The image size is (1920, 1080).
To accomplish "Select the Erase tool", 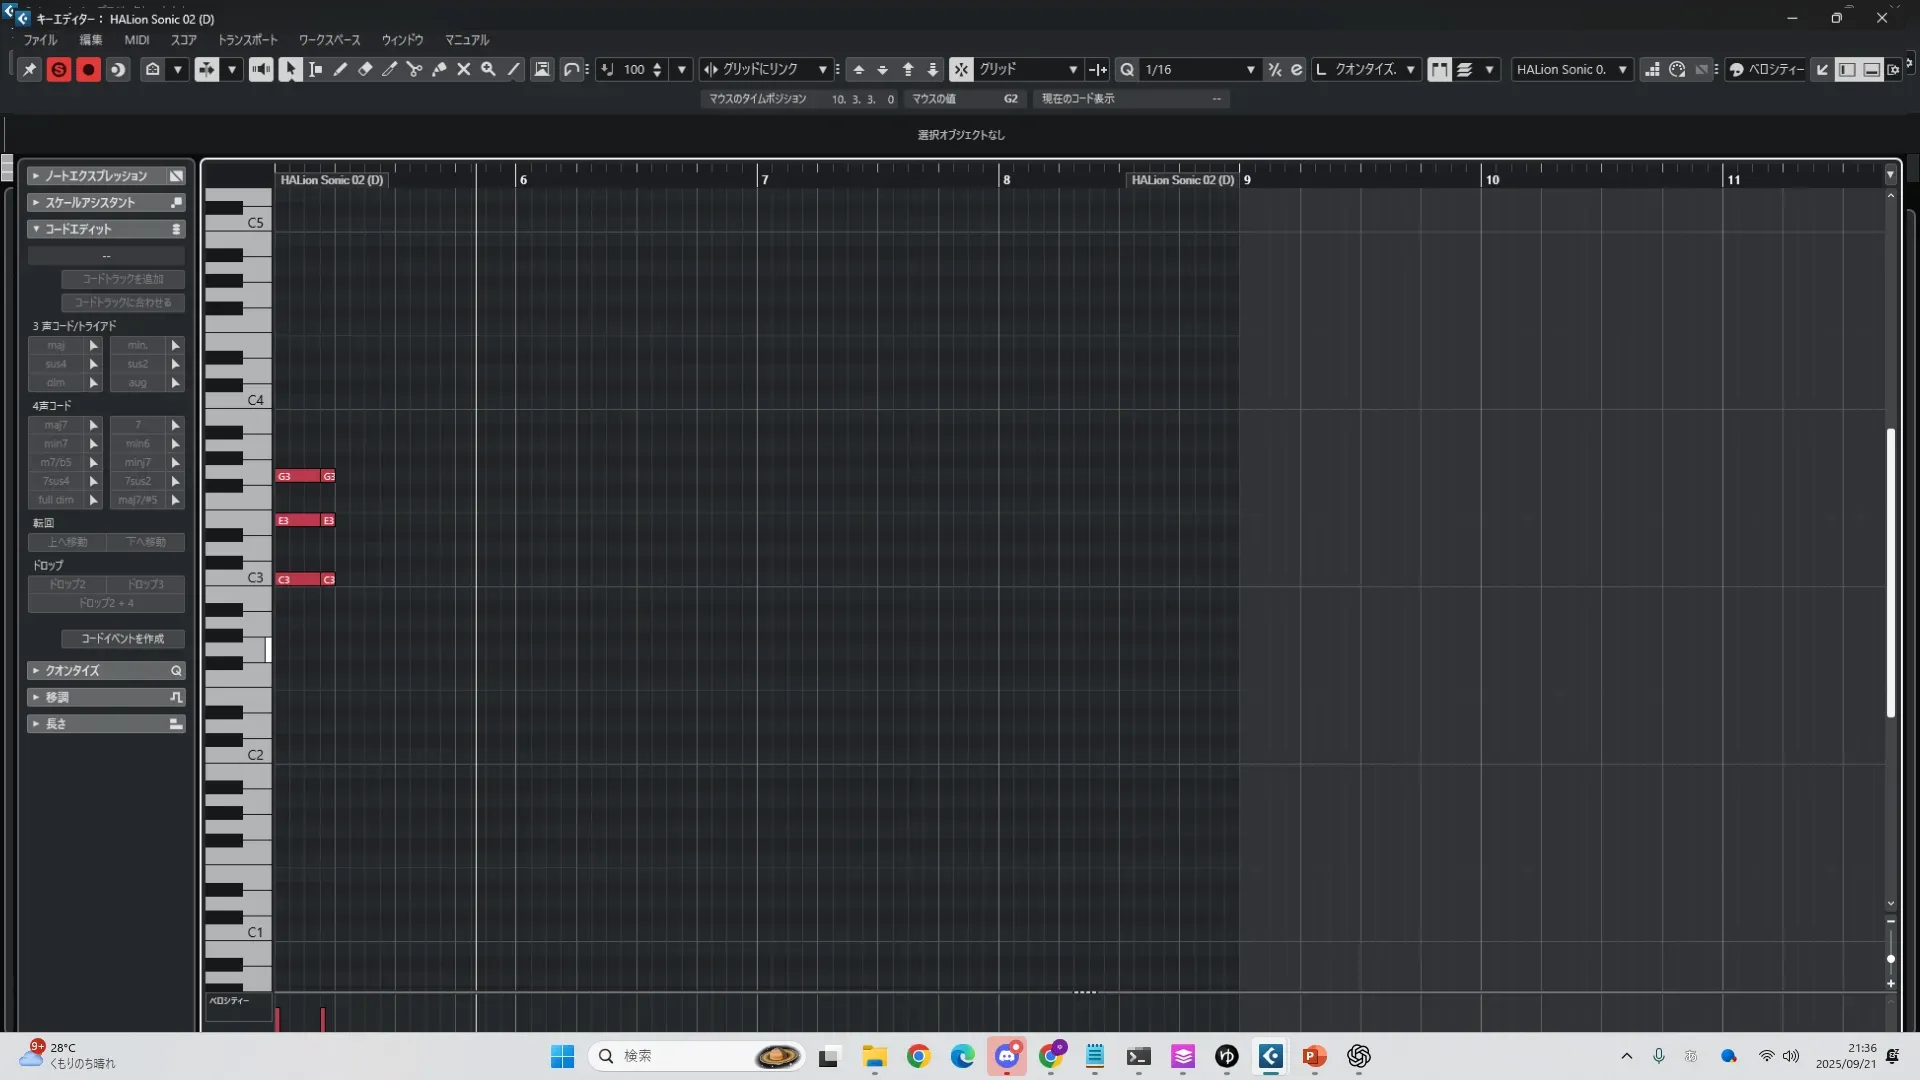I will click(365, 69).
